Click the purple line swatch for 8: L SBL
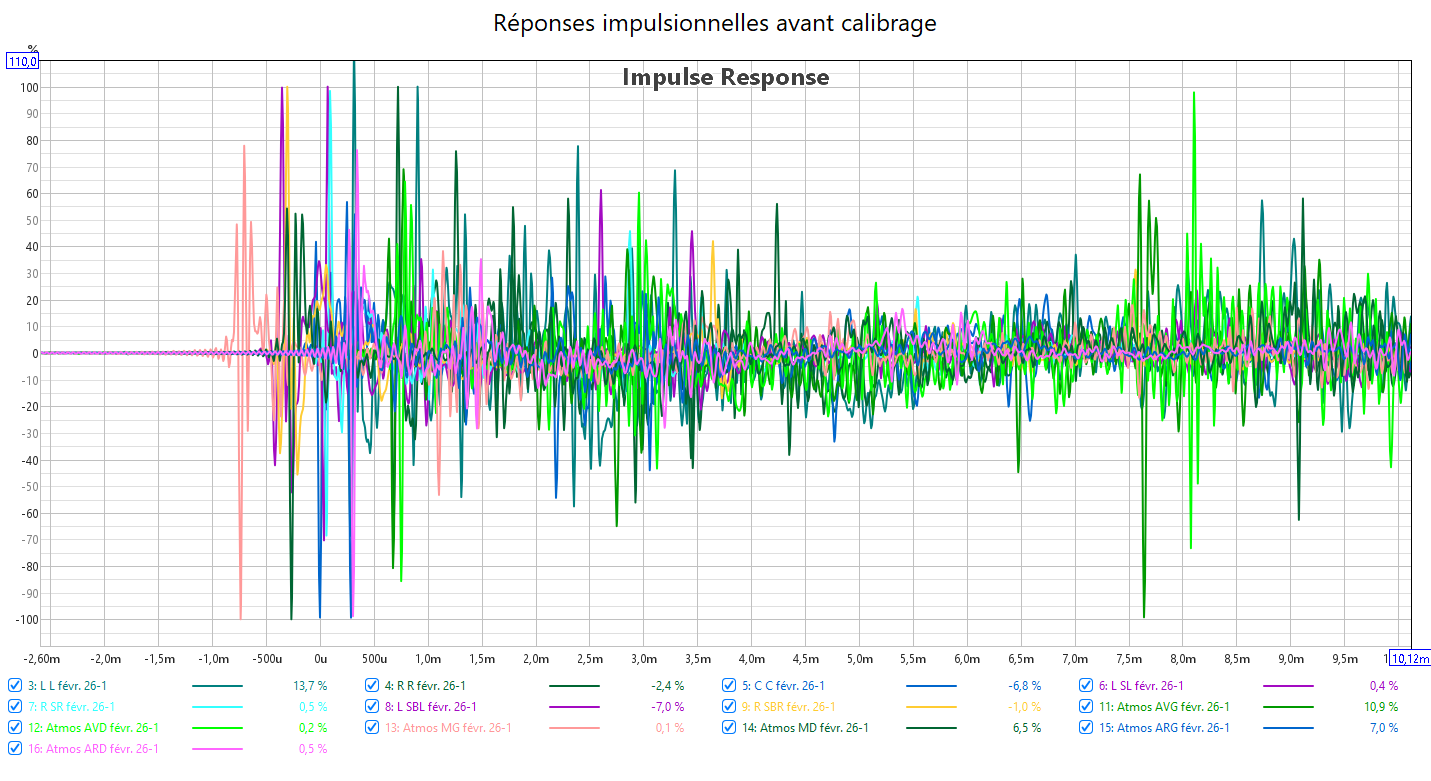 pyautogui.click(x=574, y=707)
